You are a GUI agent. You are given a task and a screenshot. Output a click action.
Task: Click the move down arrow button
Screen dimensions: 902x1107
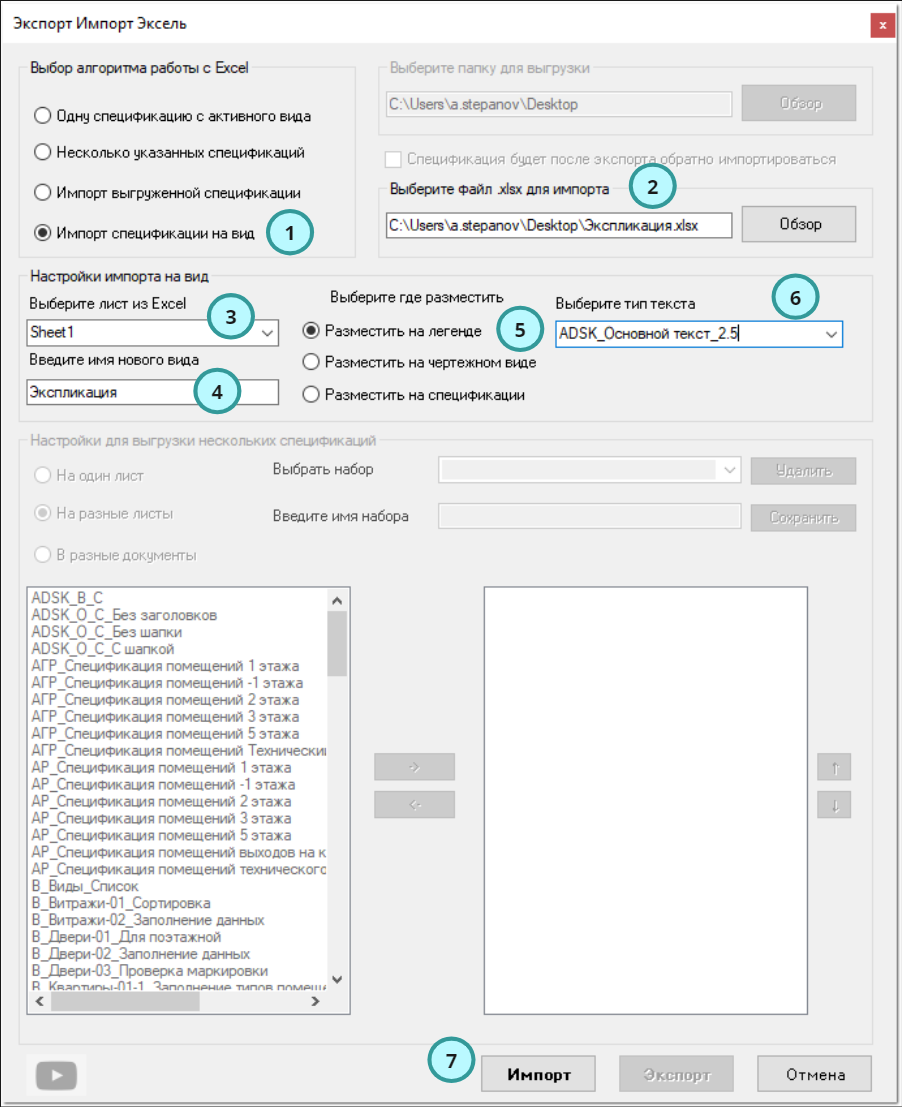[834, 805]
